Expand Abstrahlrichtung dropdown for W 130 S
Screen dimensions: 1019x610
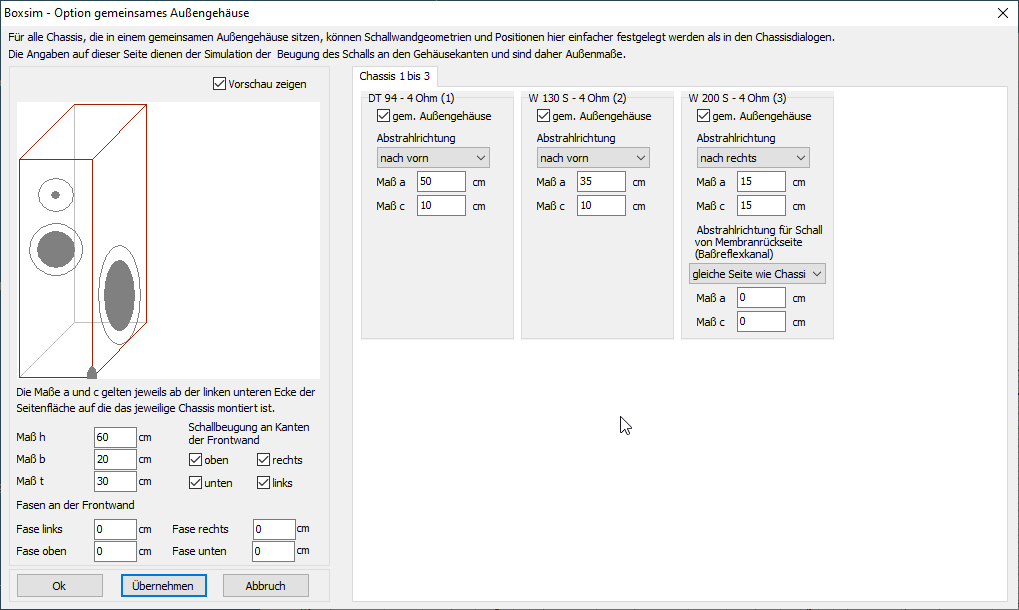click(593, 158)
